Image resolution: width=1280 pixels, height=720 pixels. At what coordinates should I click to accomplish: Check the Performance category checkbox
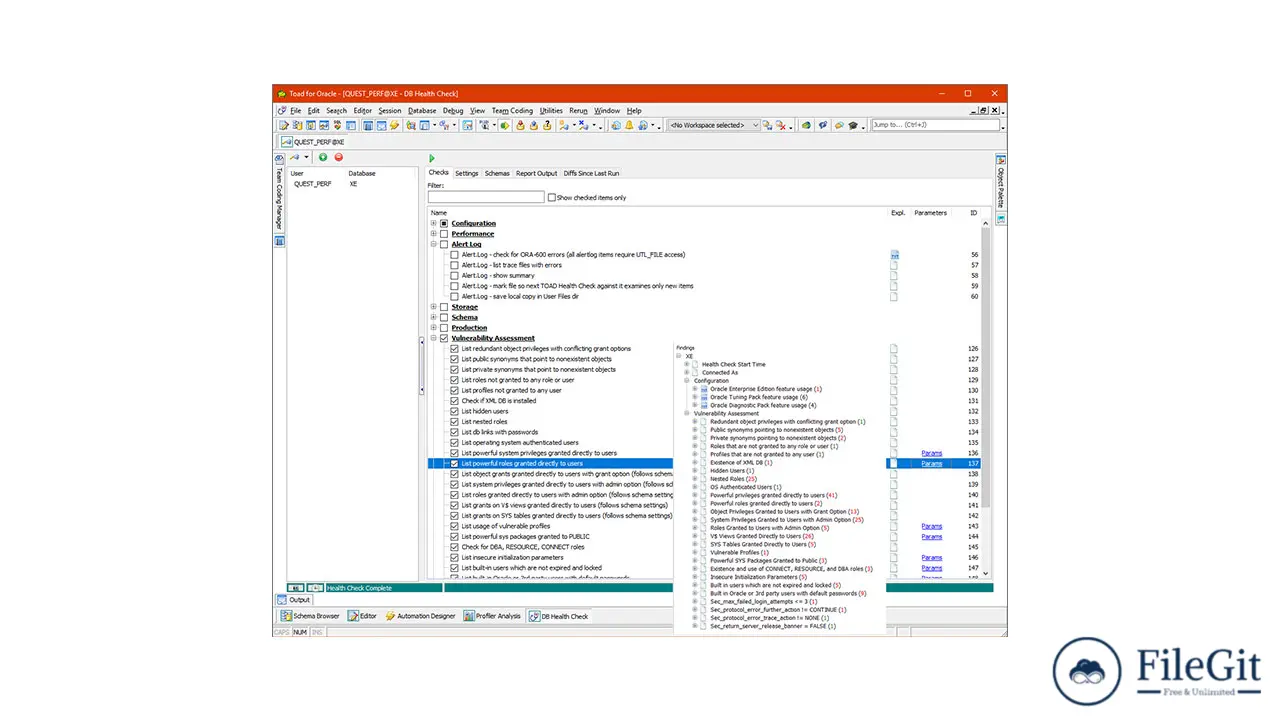pyautogui.click(x=444, y=234)
